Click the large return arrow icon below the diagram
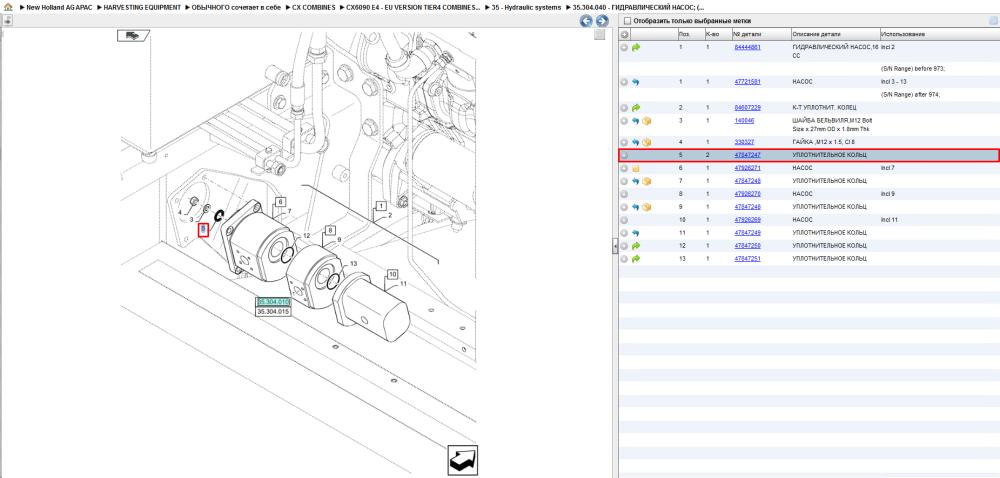 click(x=462, y=460)
